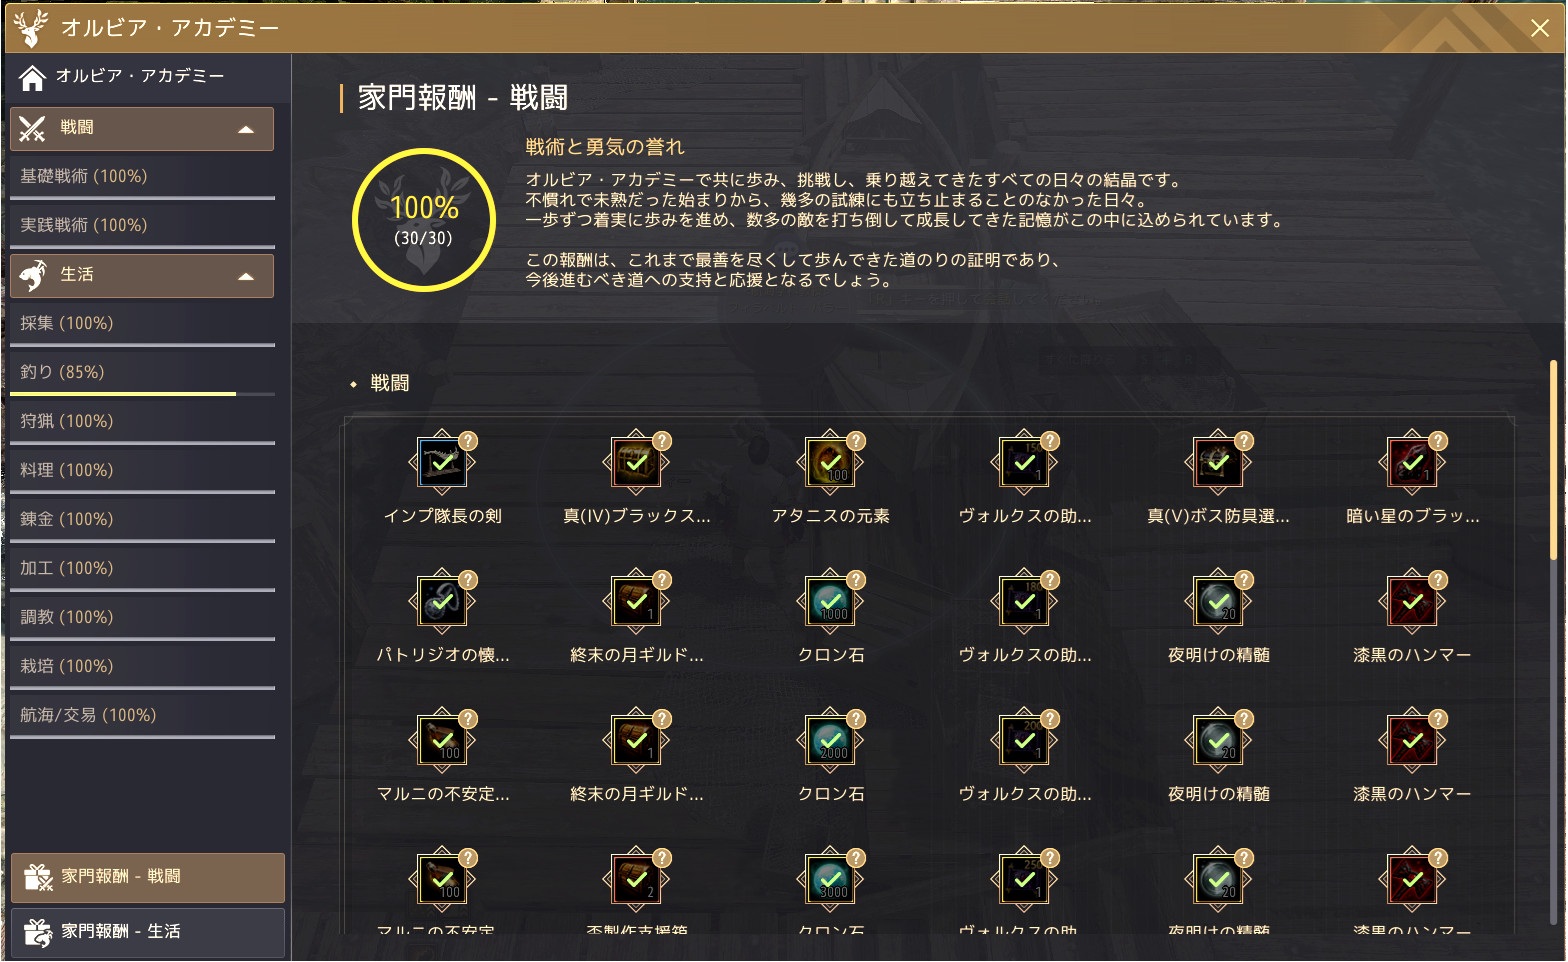Collapse the 戦闘 category header
Viewport: 1568px width, 962px height.
pos(142,128)
